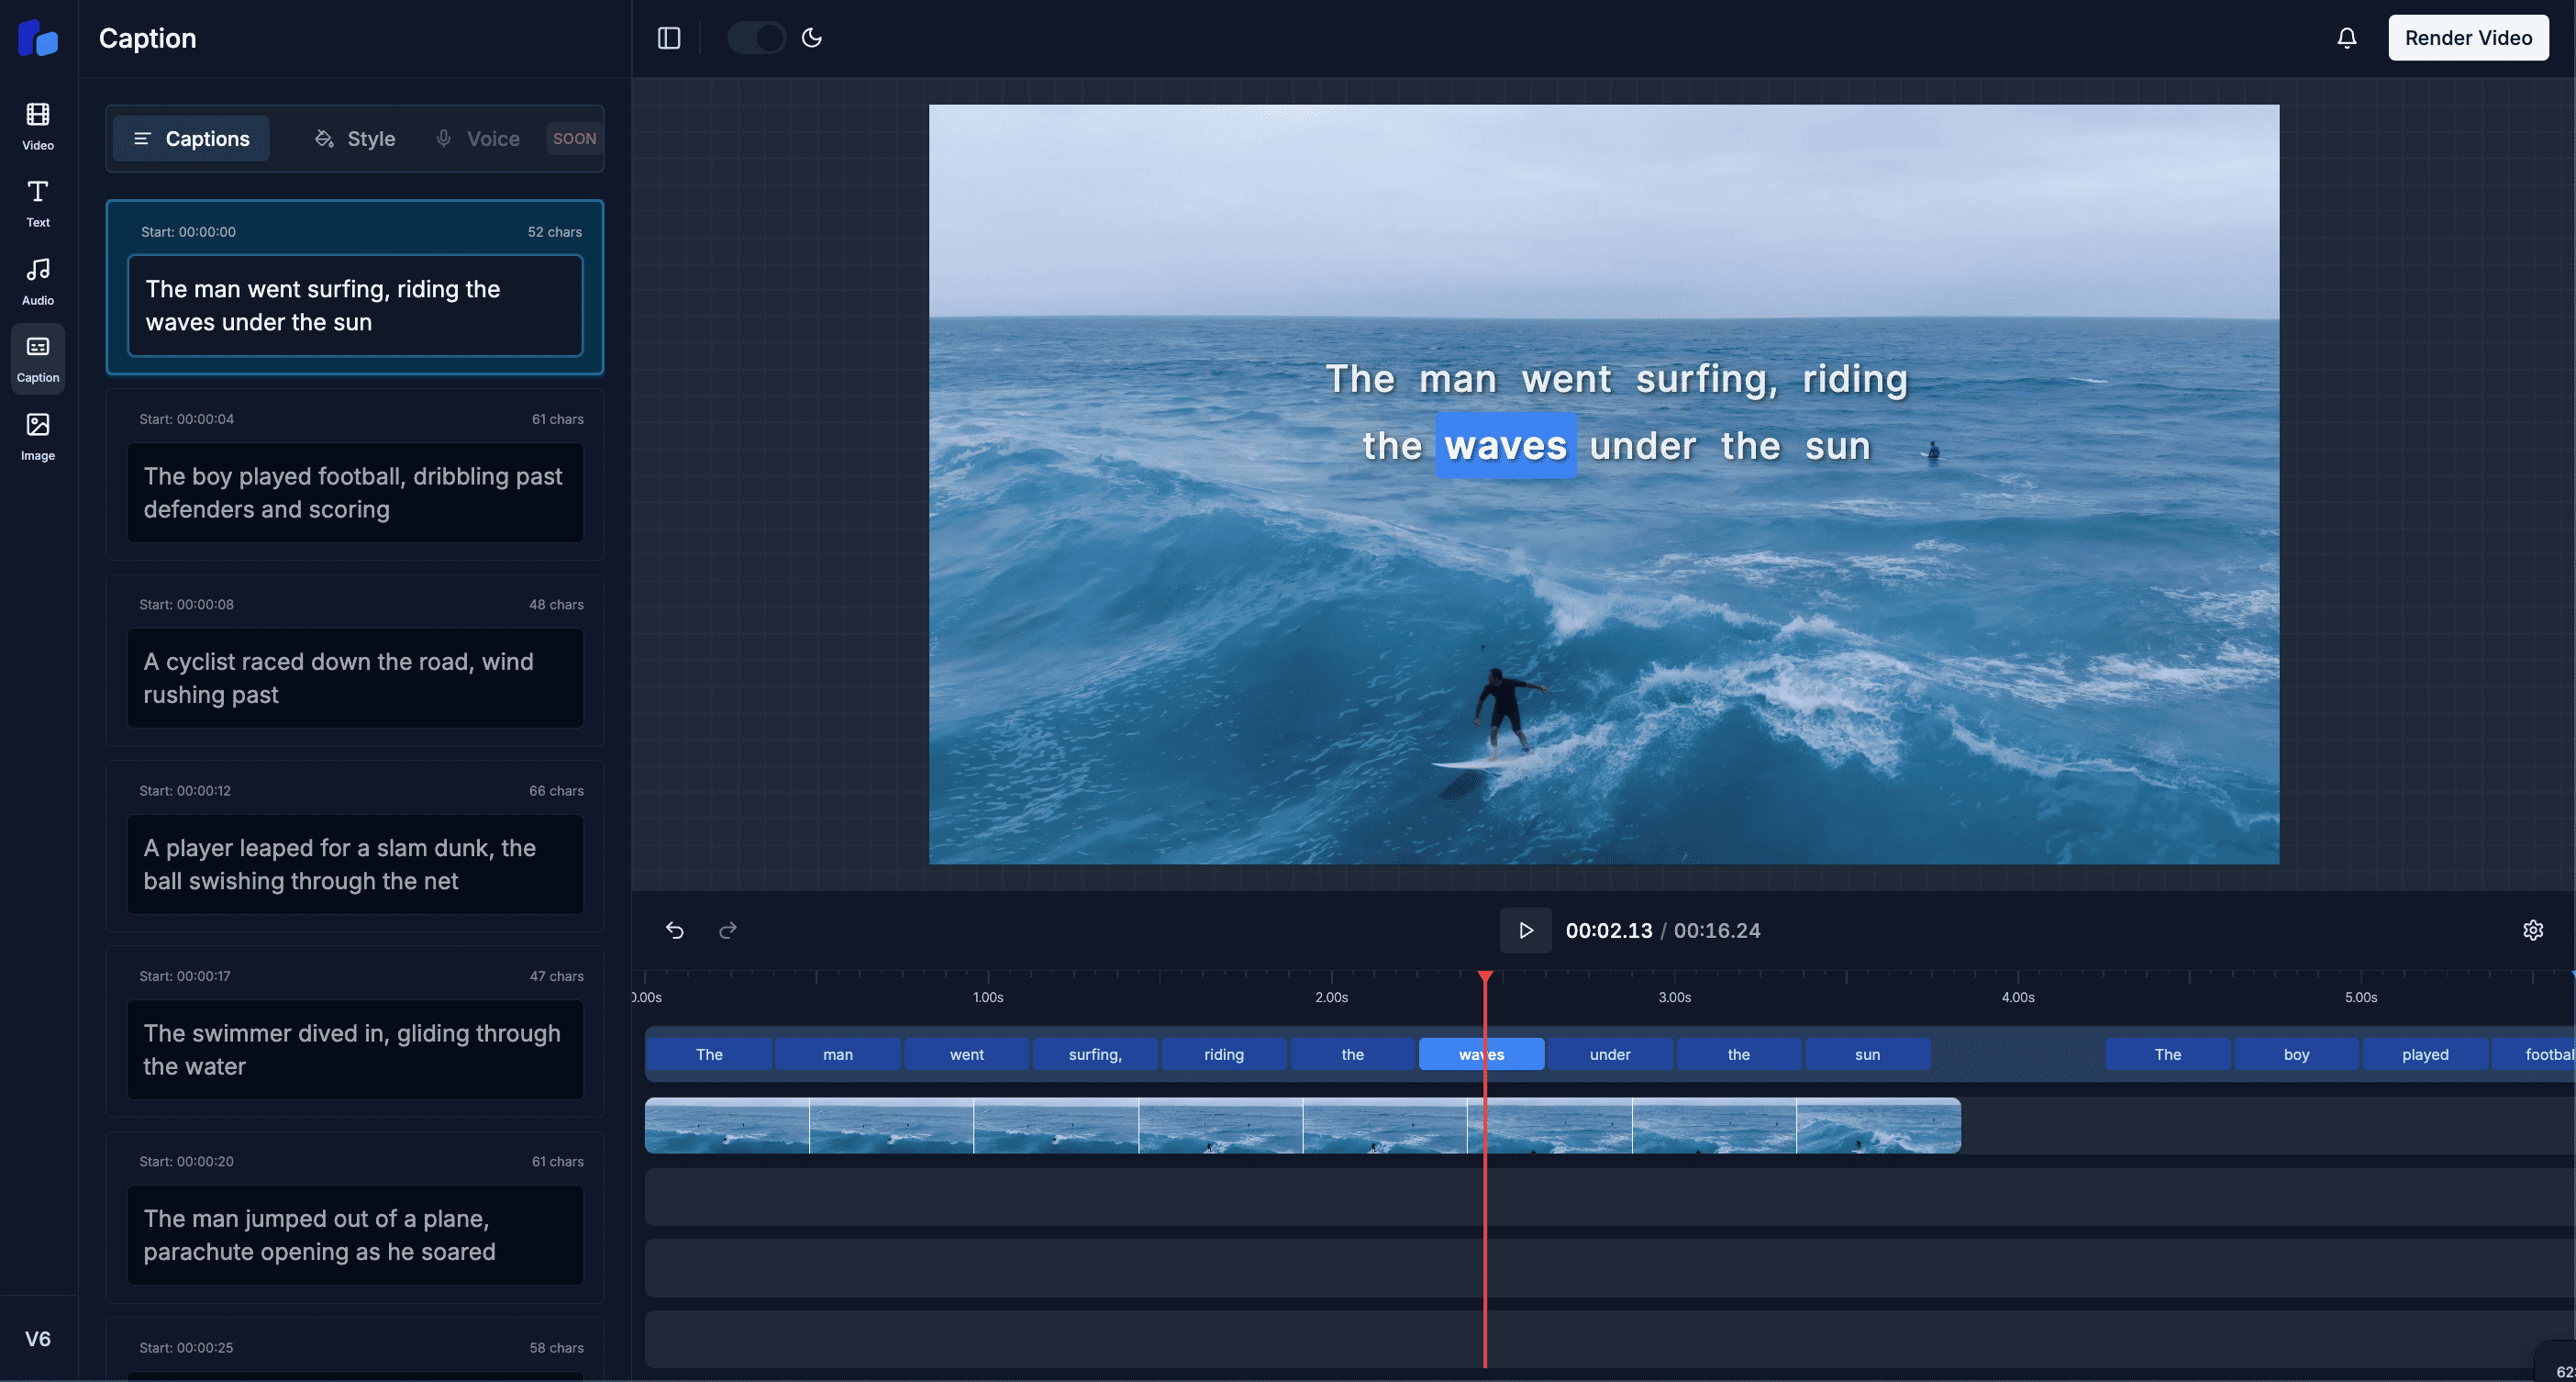Toggle dark mode switch
This screenshot has height=1382, width=2576.
click(757, 38)
